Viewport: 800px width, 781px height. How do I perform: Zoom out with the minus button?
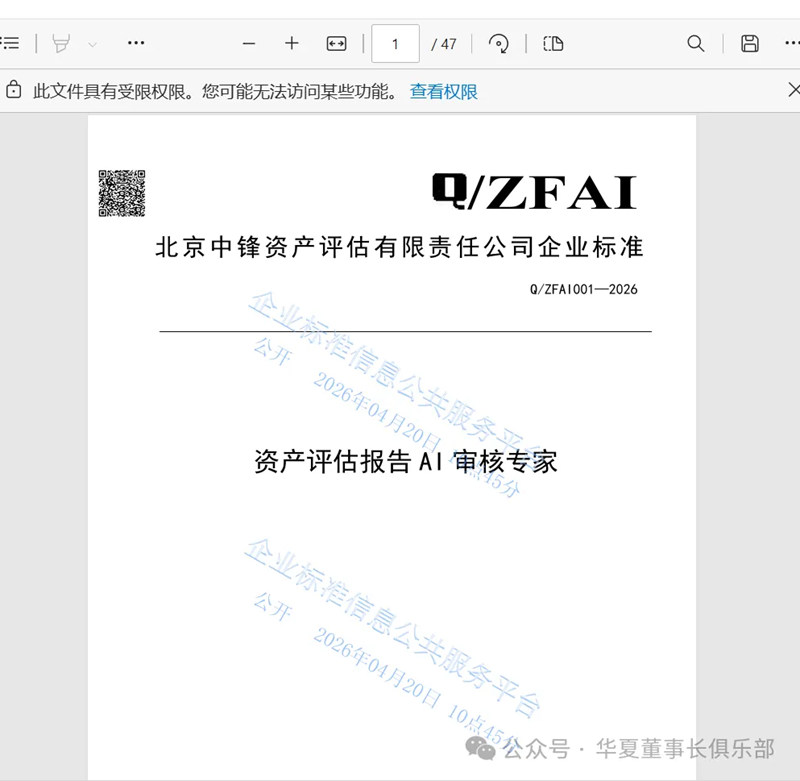click(x=249, y=43)
